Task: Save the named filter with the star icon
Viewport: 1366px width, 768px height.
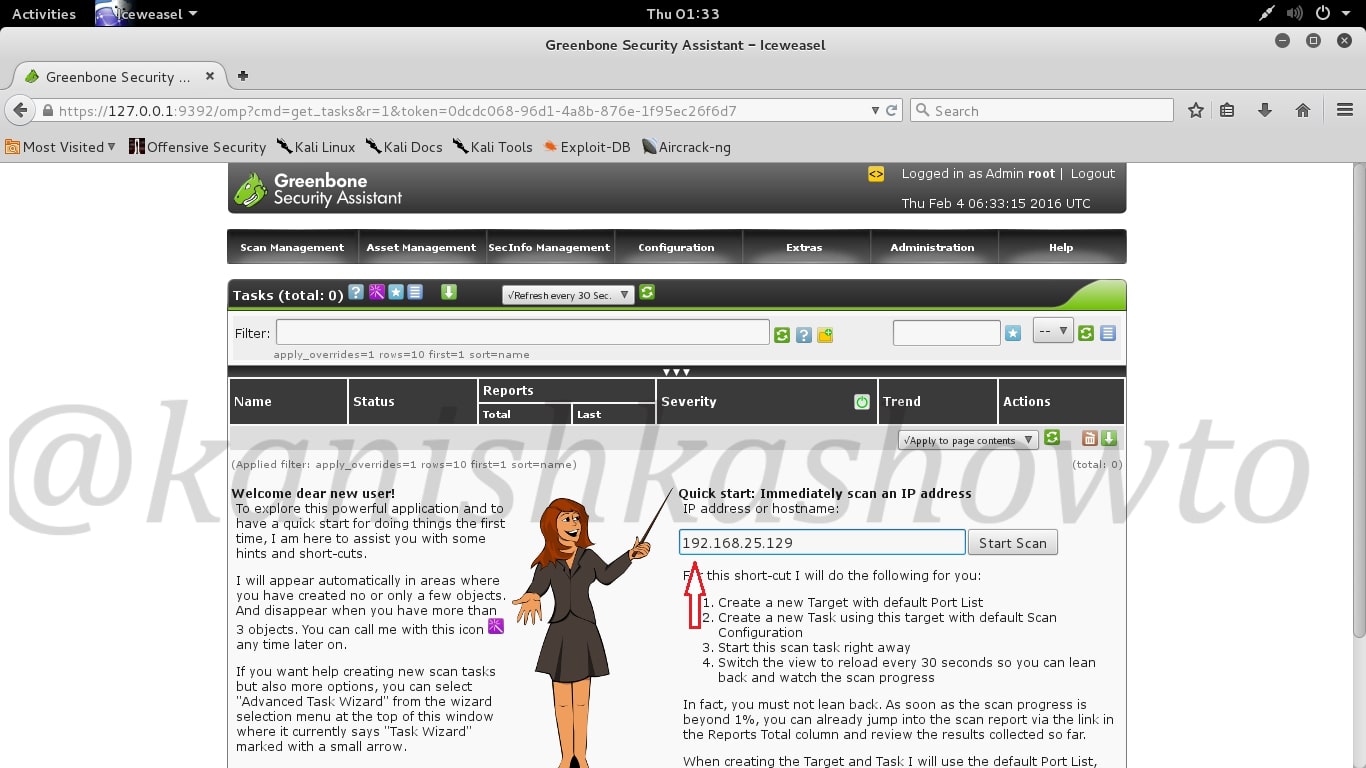Action: point(1013,333)
